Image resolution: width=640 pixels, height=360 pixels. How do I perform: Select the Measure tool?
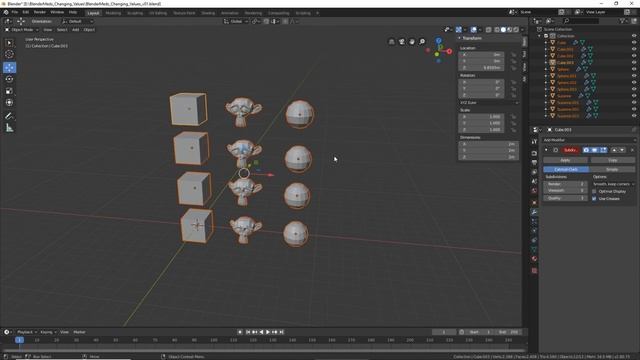point(9,128)
